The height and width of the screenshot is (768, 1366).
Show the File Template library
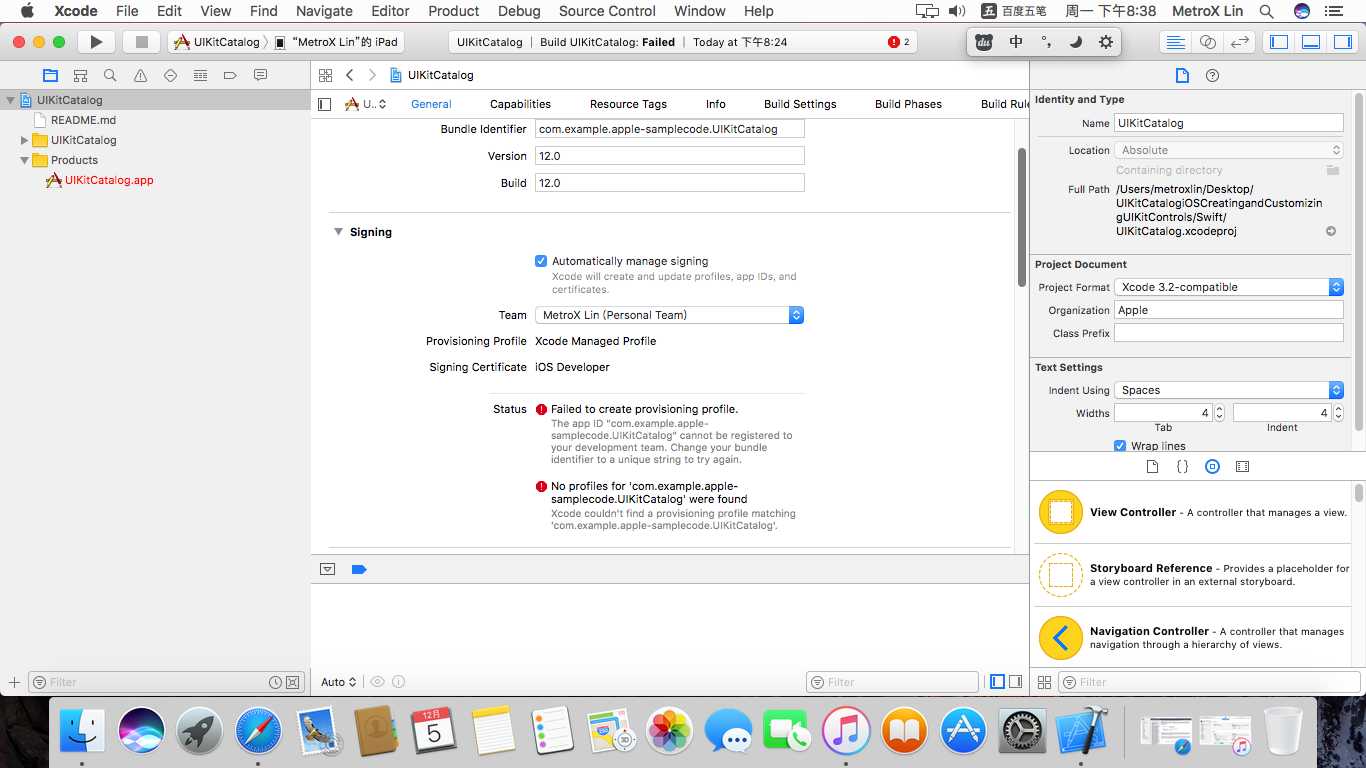click(1152, 467)
